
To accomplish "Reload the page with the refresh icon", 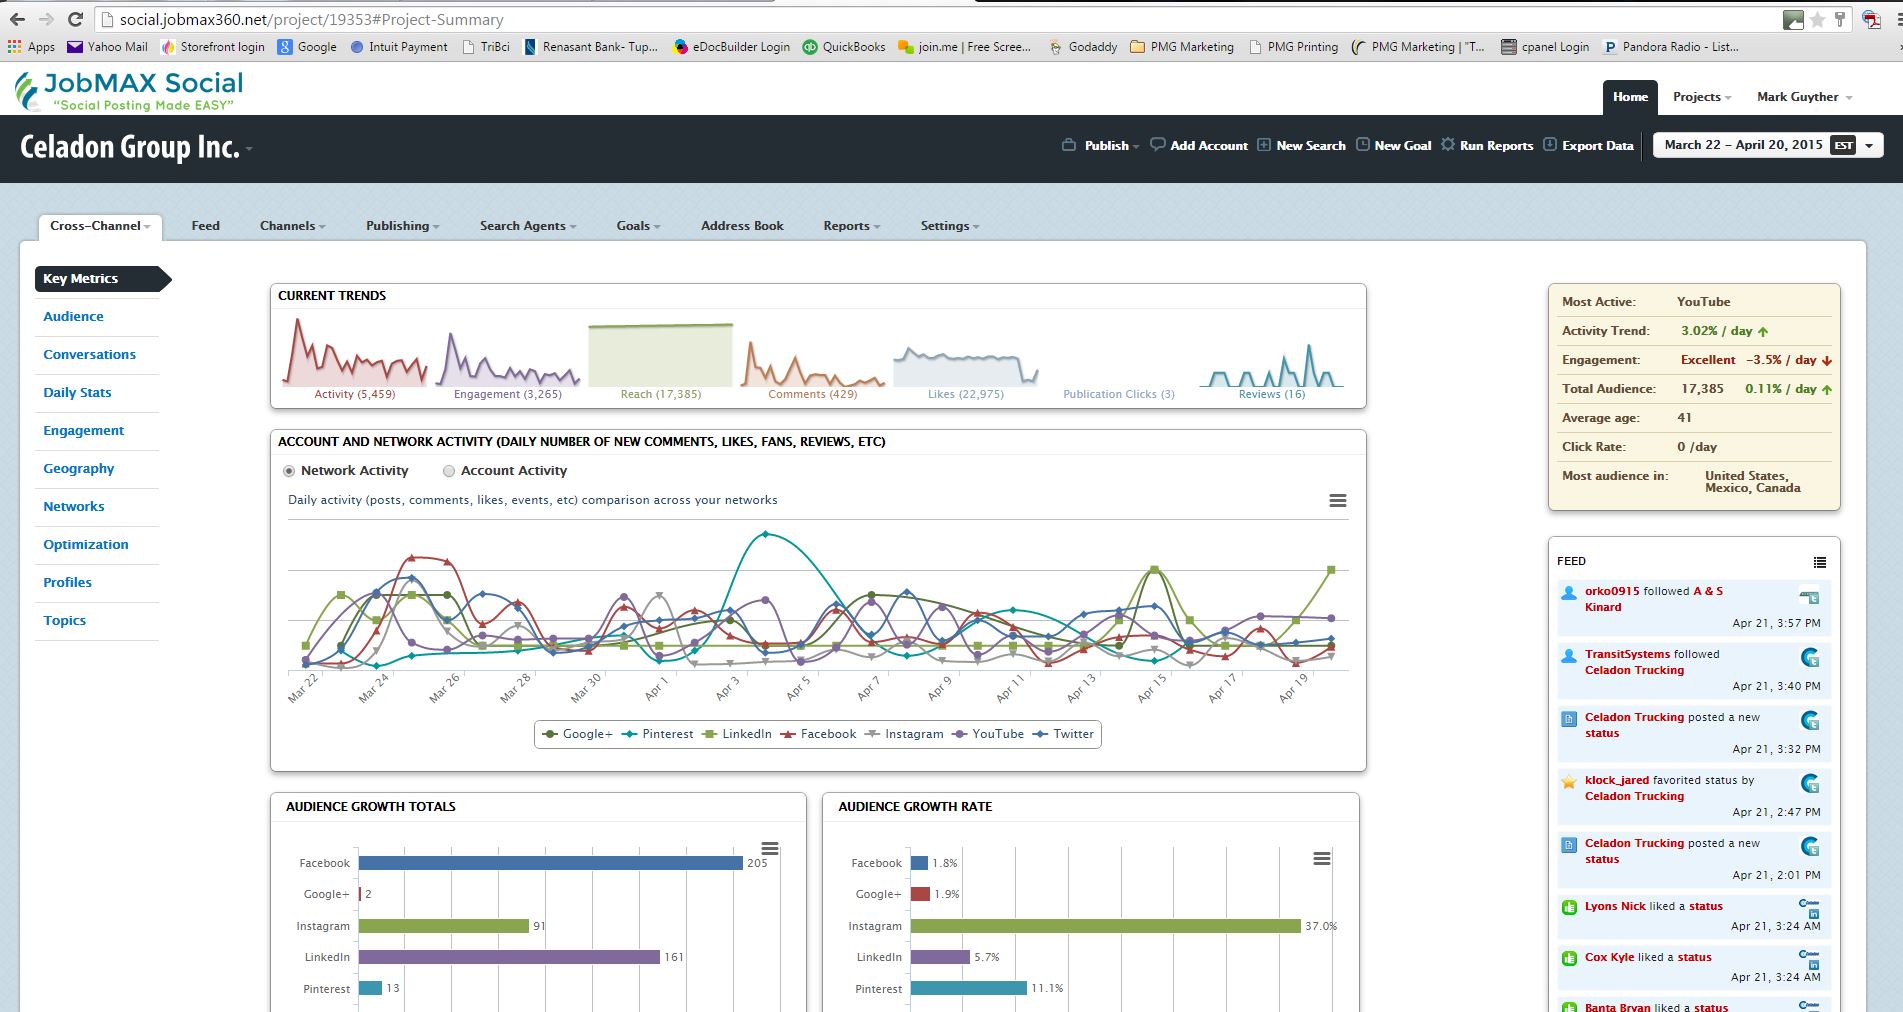I will tap(75, 19).
